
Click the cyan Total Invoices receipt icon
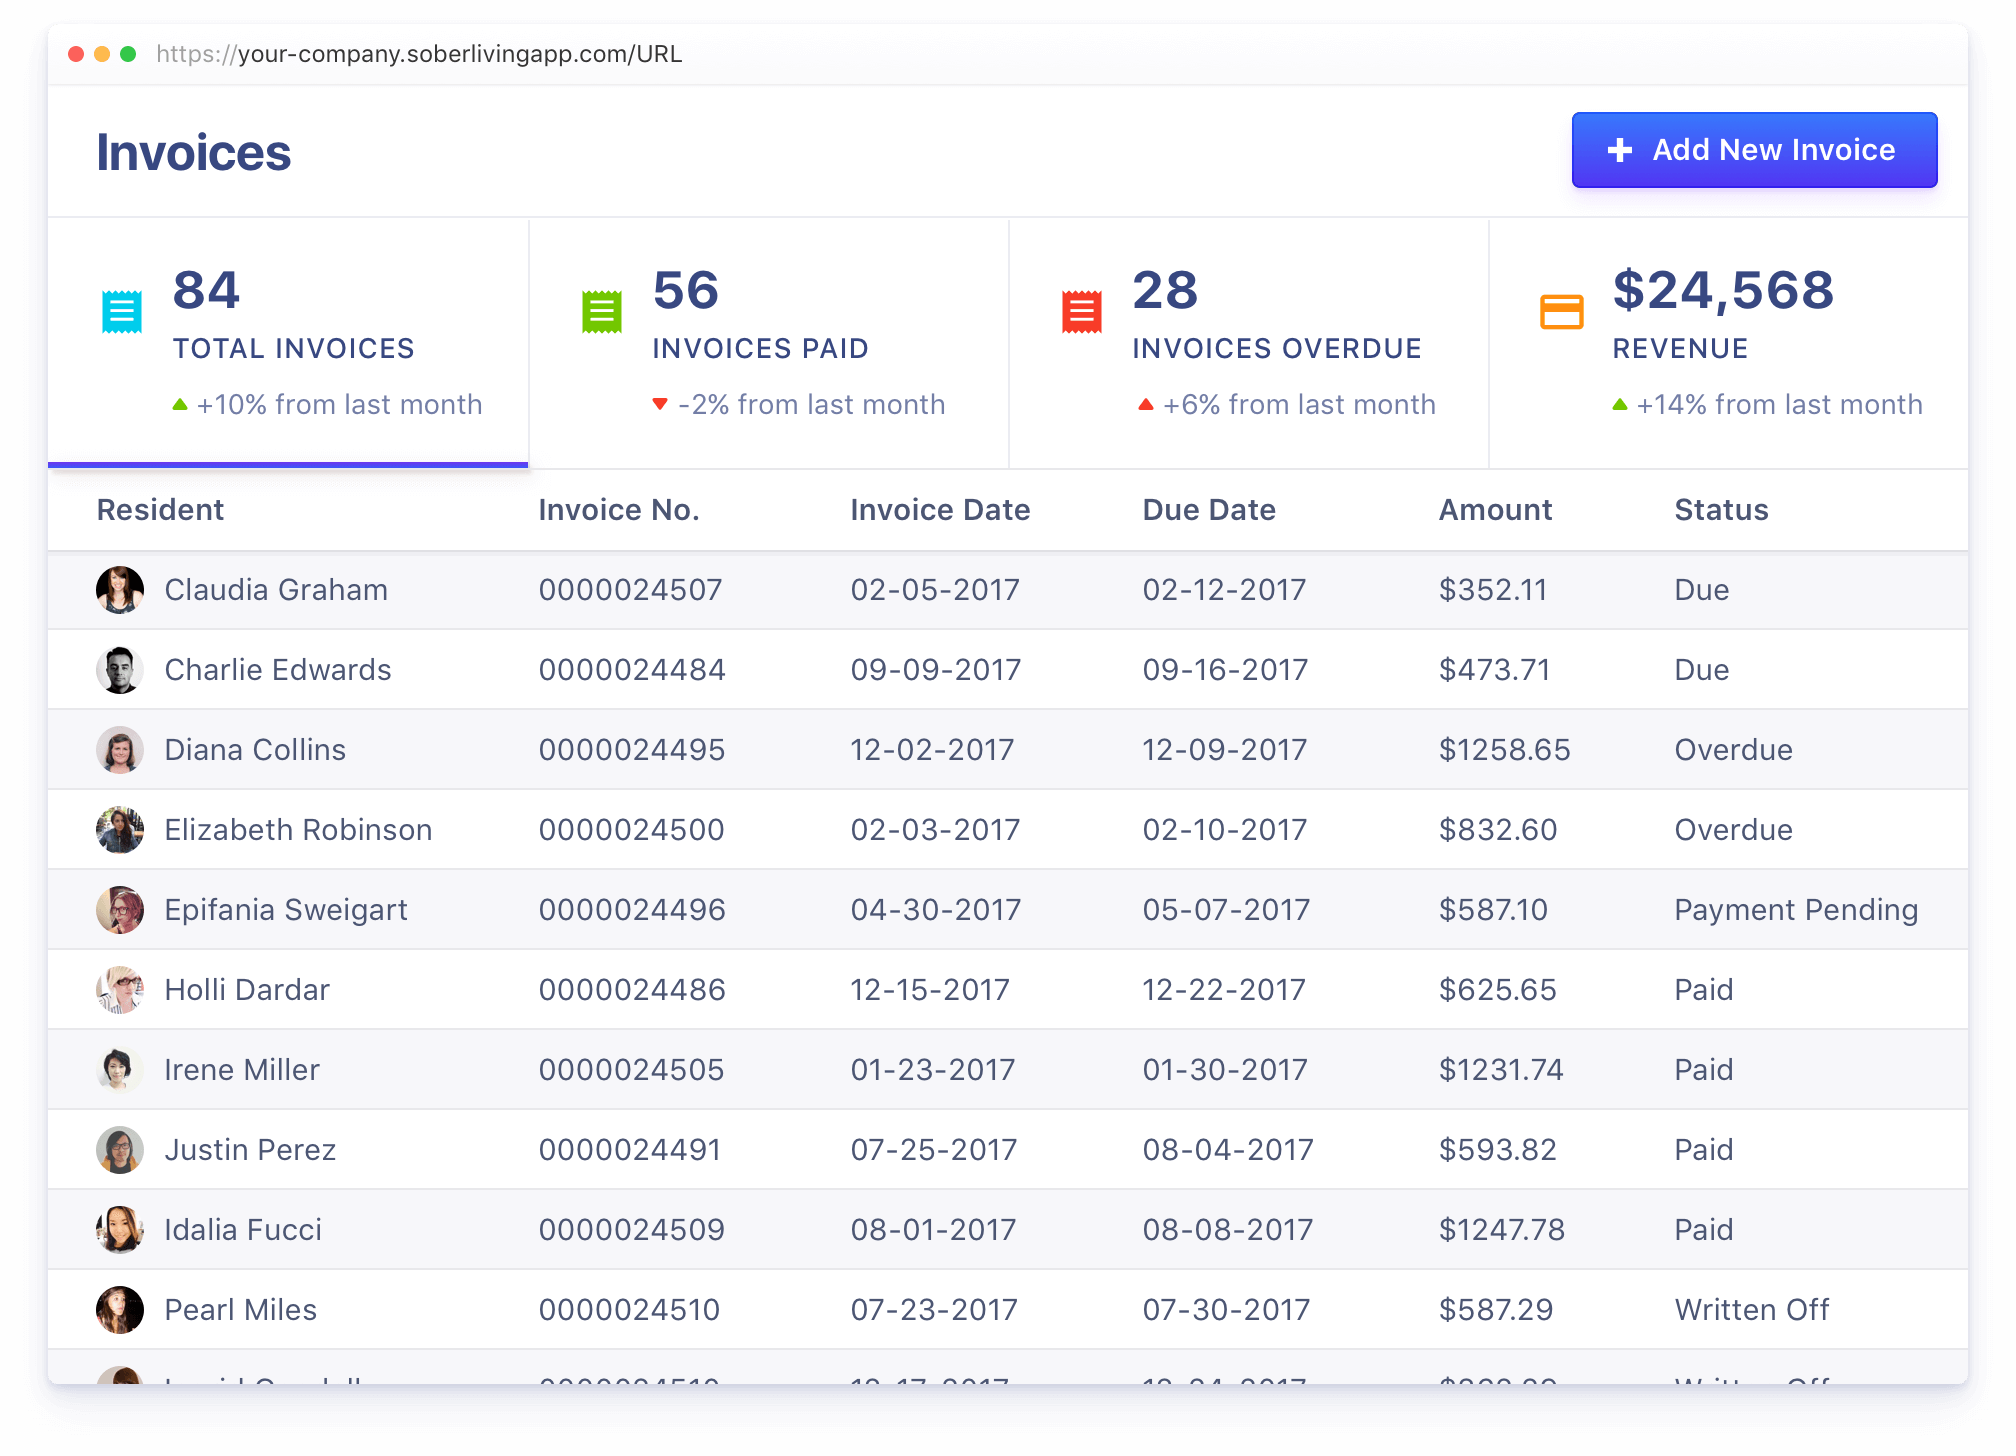click(x=122, y=312)
